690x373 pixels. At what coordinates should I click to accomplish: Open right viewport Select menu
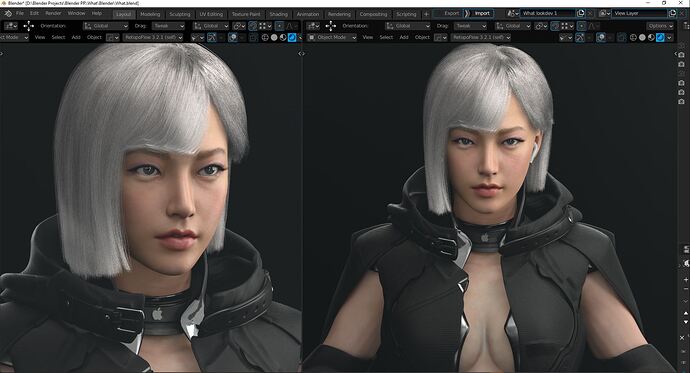tap(386, 37)
